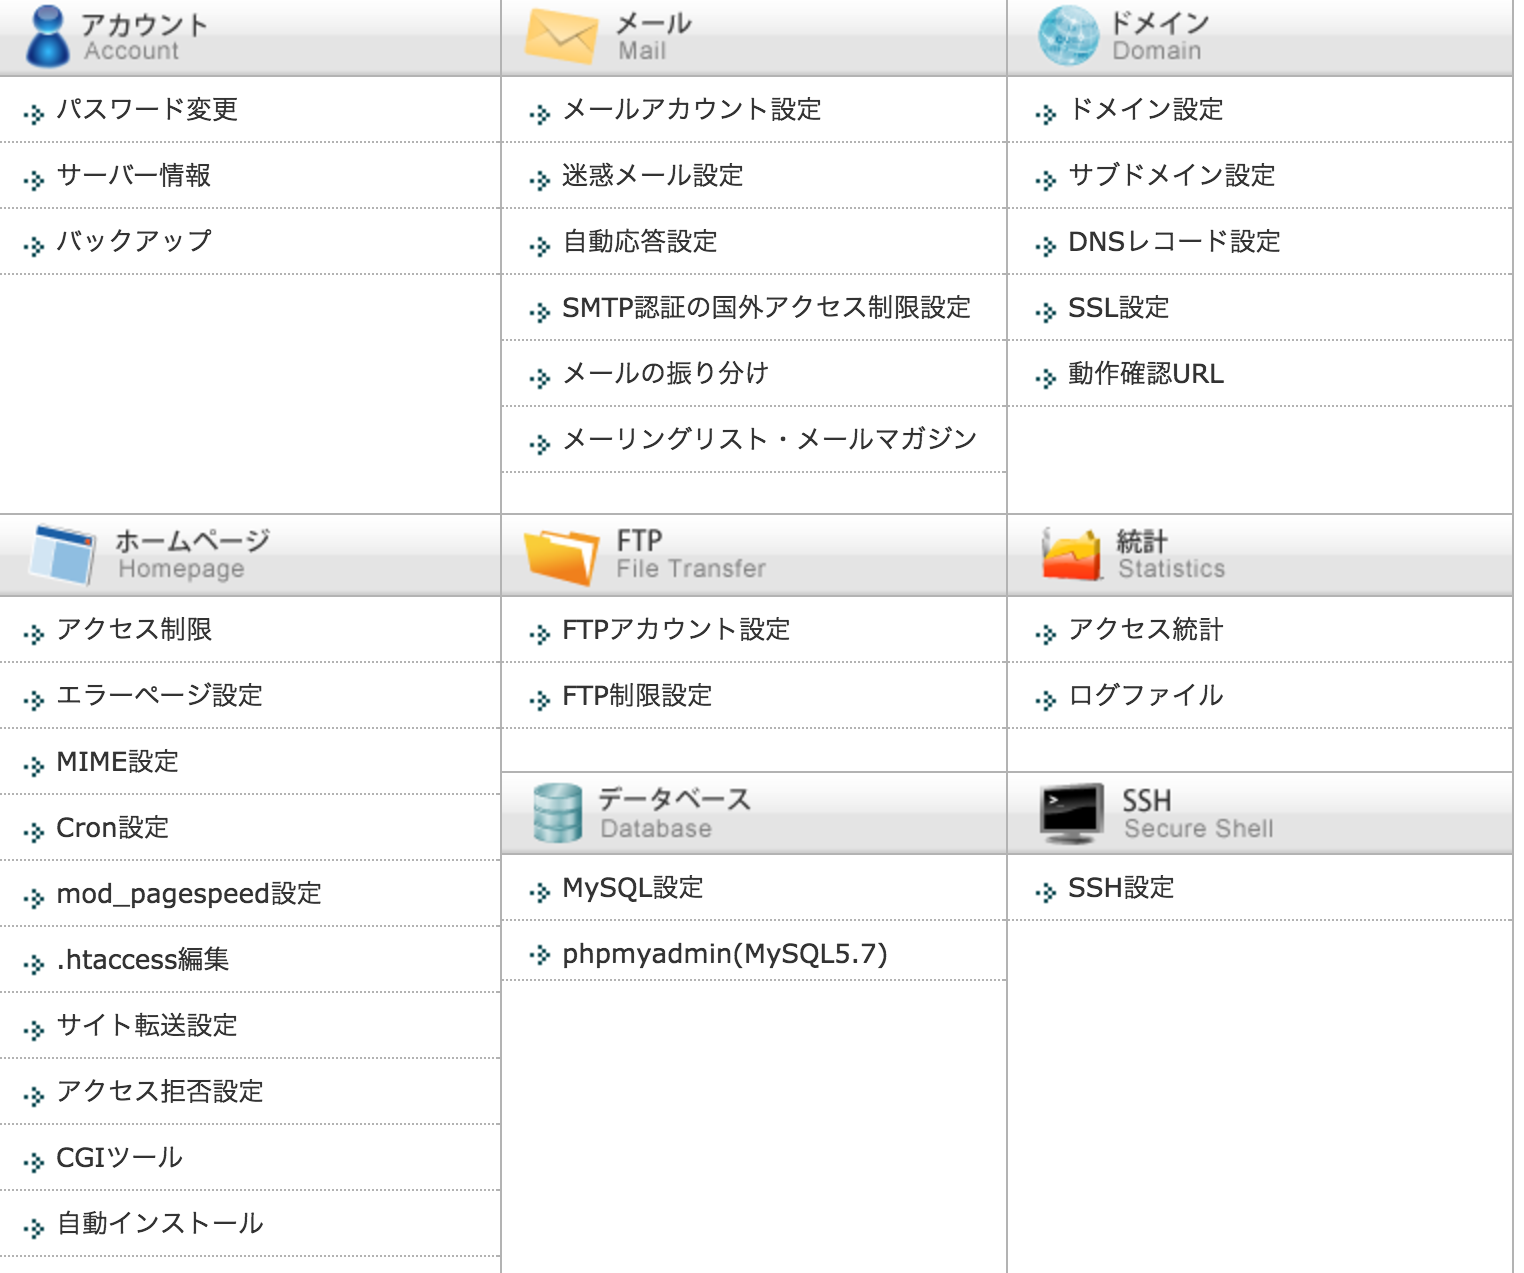This screenshot has width=1524, height=1273.
Task: Click the アカウント Account section heading
Action: point(144,36)
